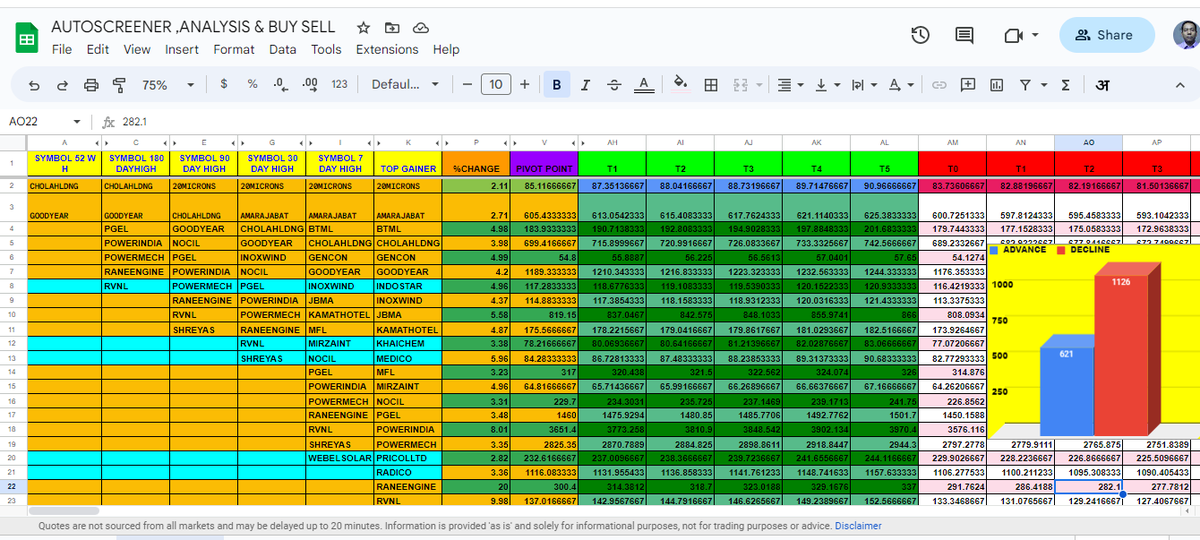Open the Data menu
Screen dimensions: 1200x540
283,49
